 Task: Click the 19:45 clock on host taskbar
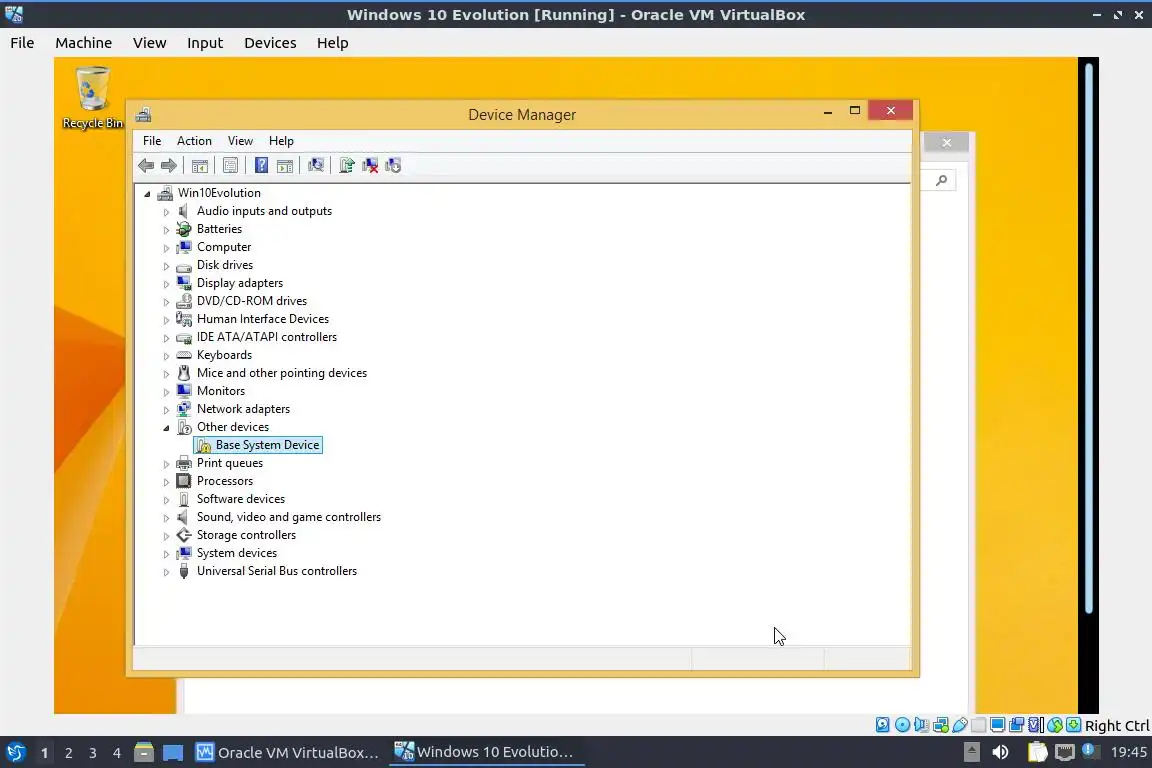(x=1128, y=752)
